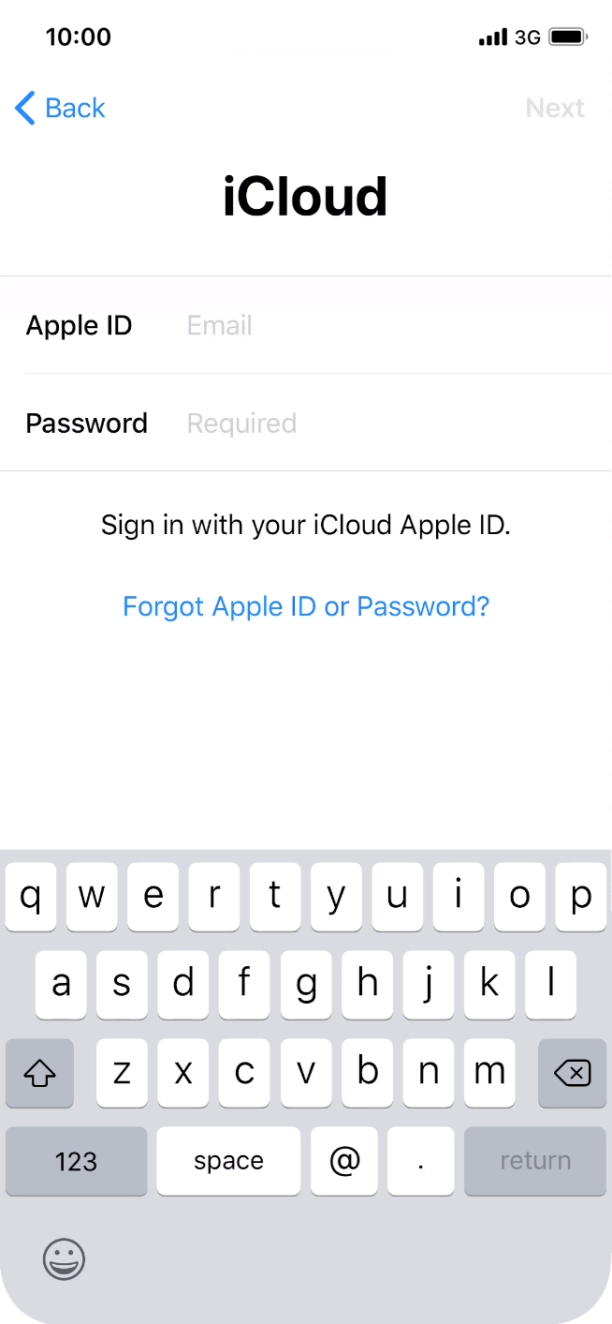Tap the return key
612x1324 pixels.
click(x=535, y=1161)
